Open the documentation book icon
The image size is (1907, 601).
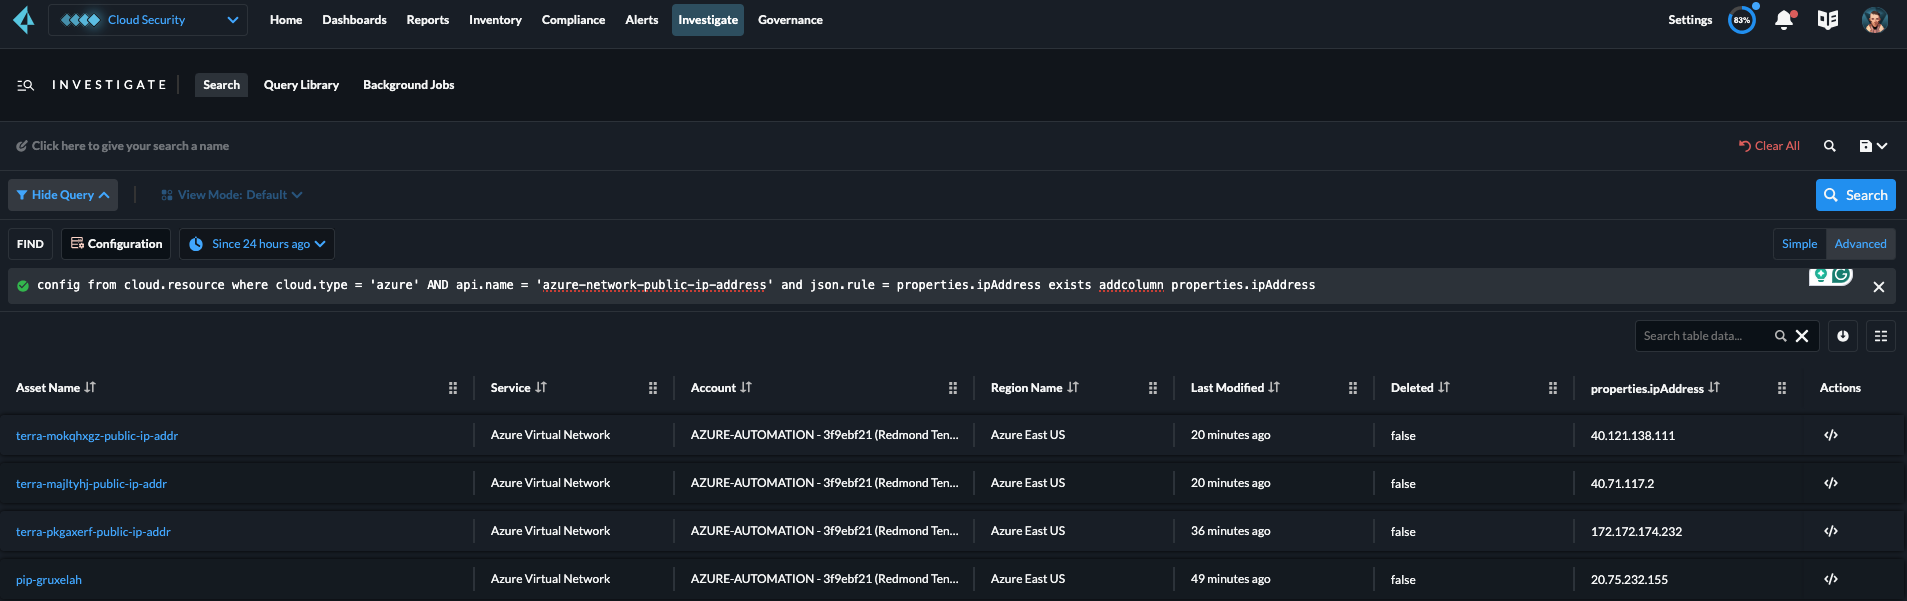click(x=1828, y=20)
